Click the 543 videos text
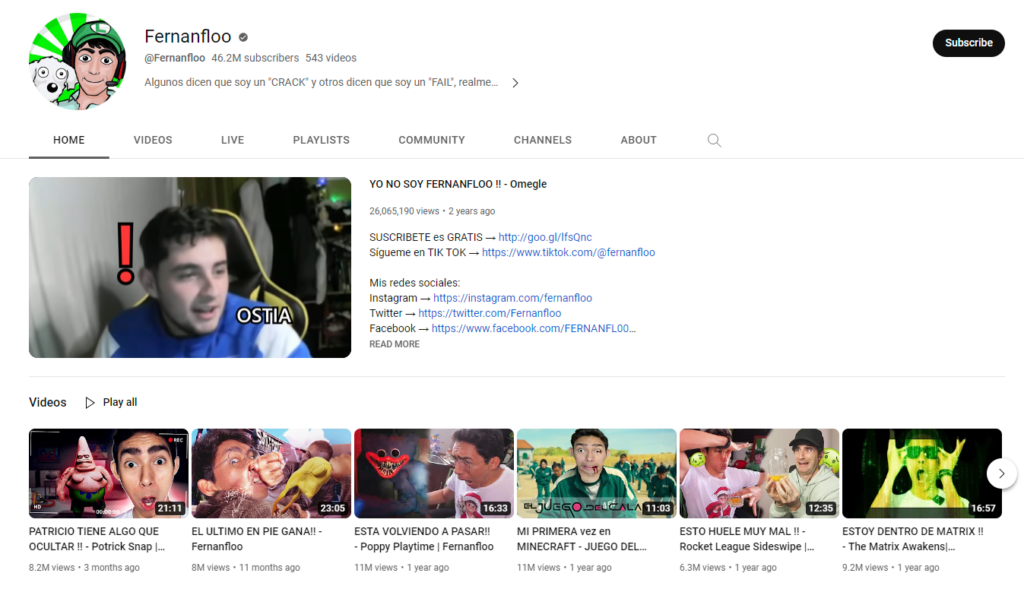The height and width of the screenshot is (589, 1024). click(x=331, y=58)
